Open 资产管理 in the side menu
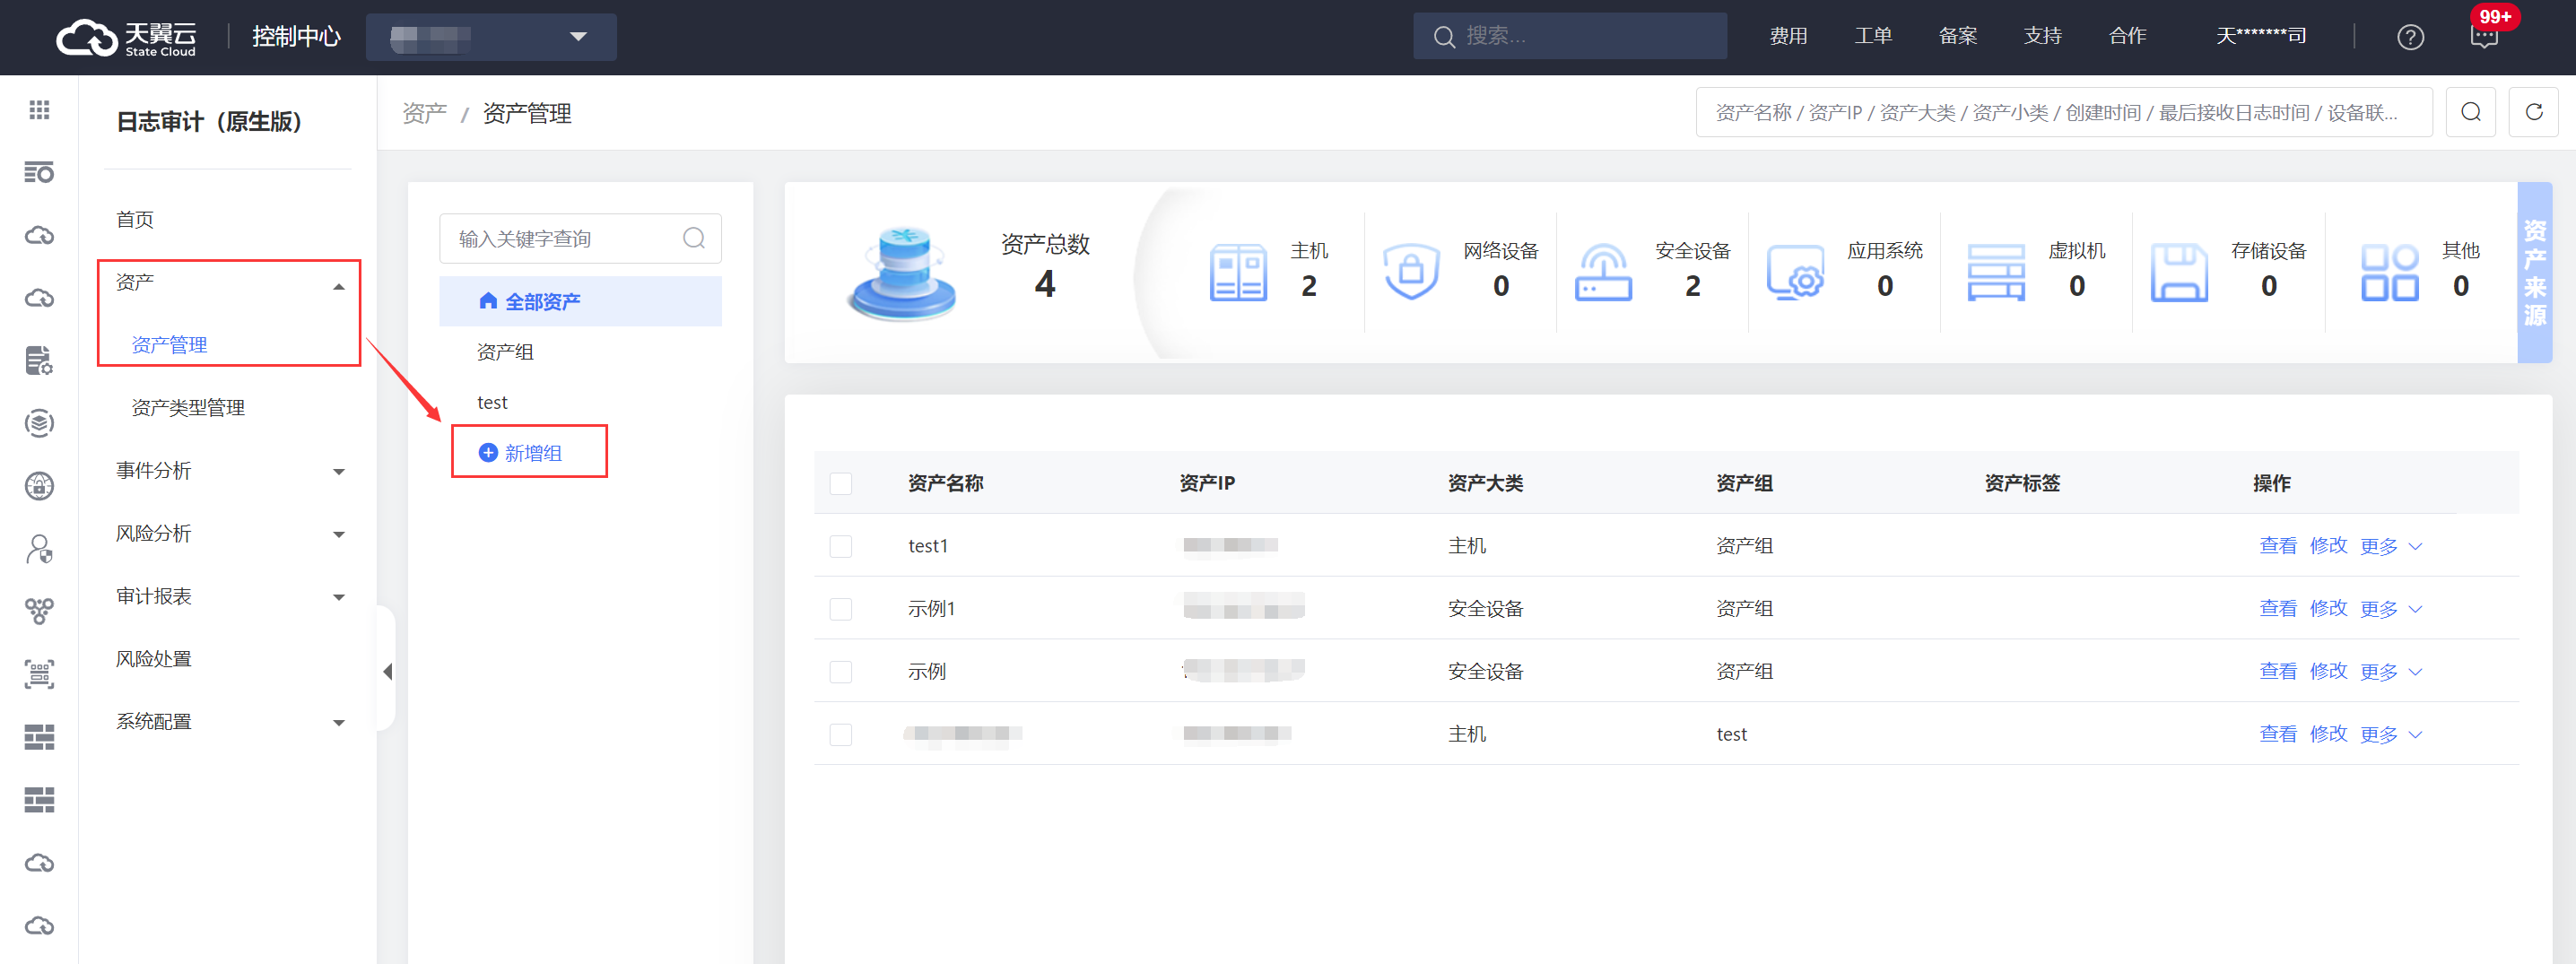2576x964 pixels. pyautogui.click(x=169, y=345)
